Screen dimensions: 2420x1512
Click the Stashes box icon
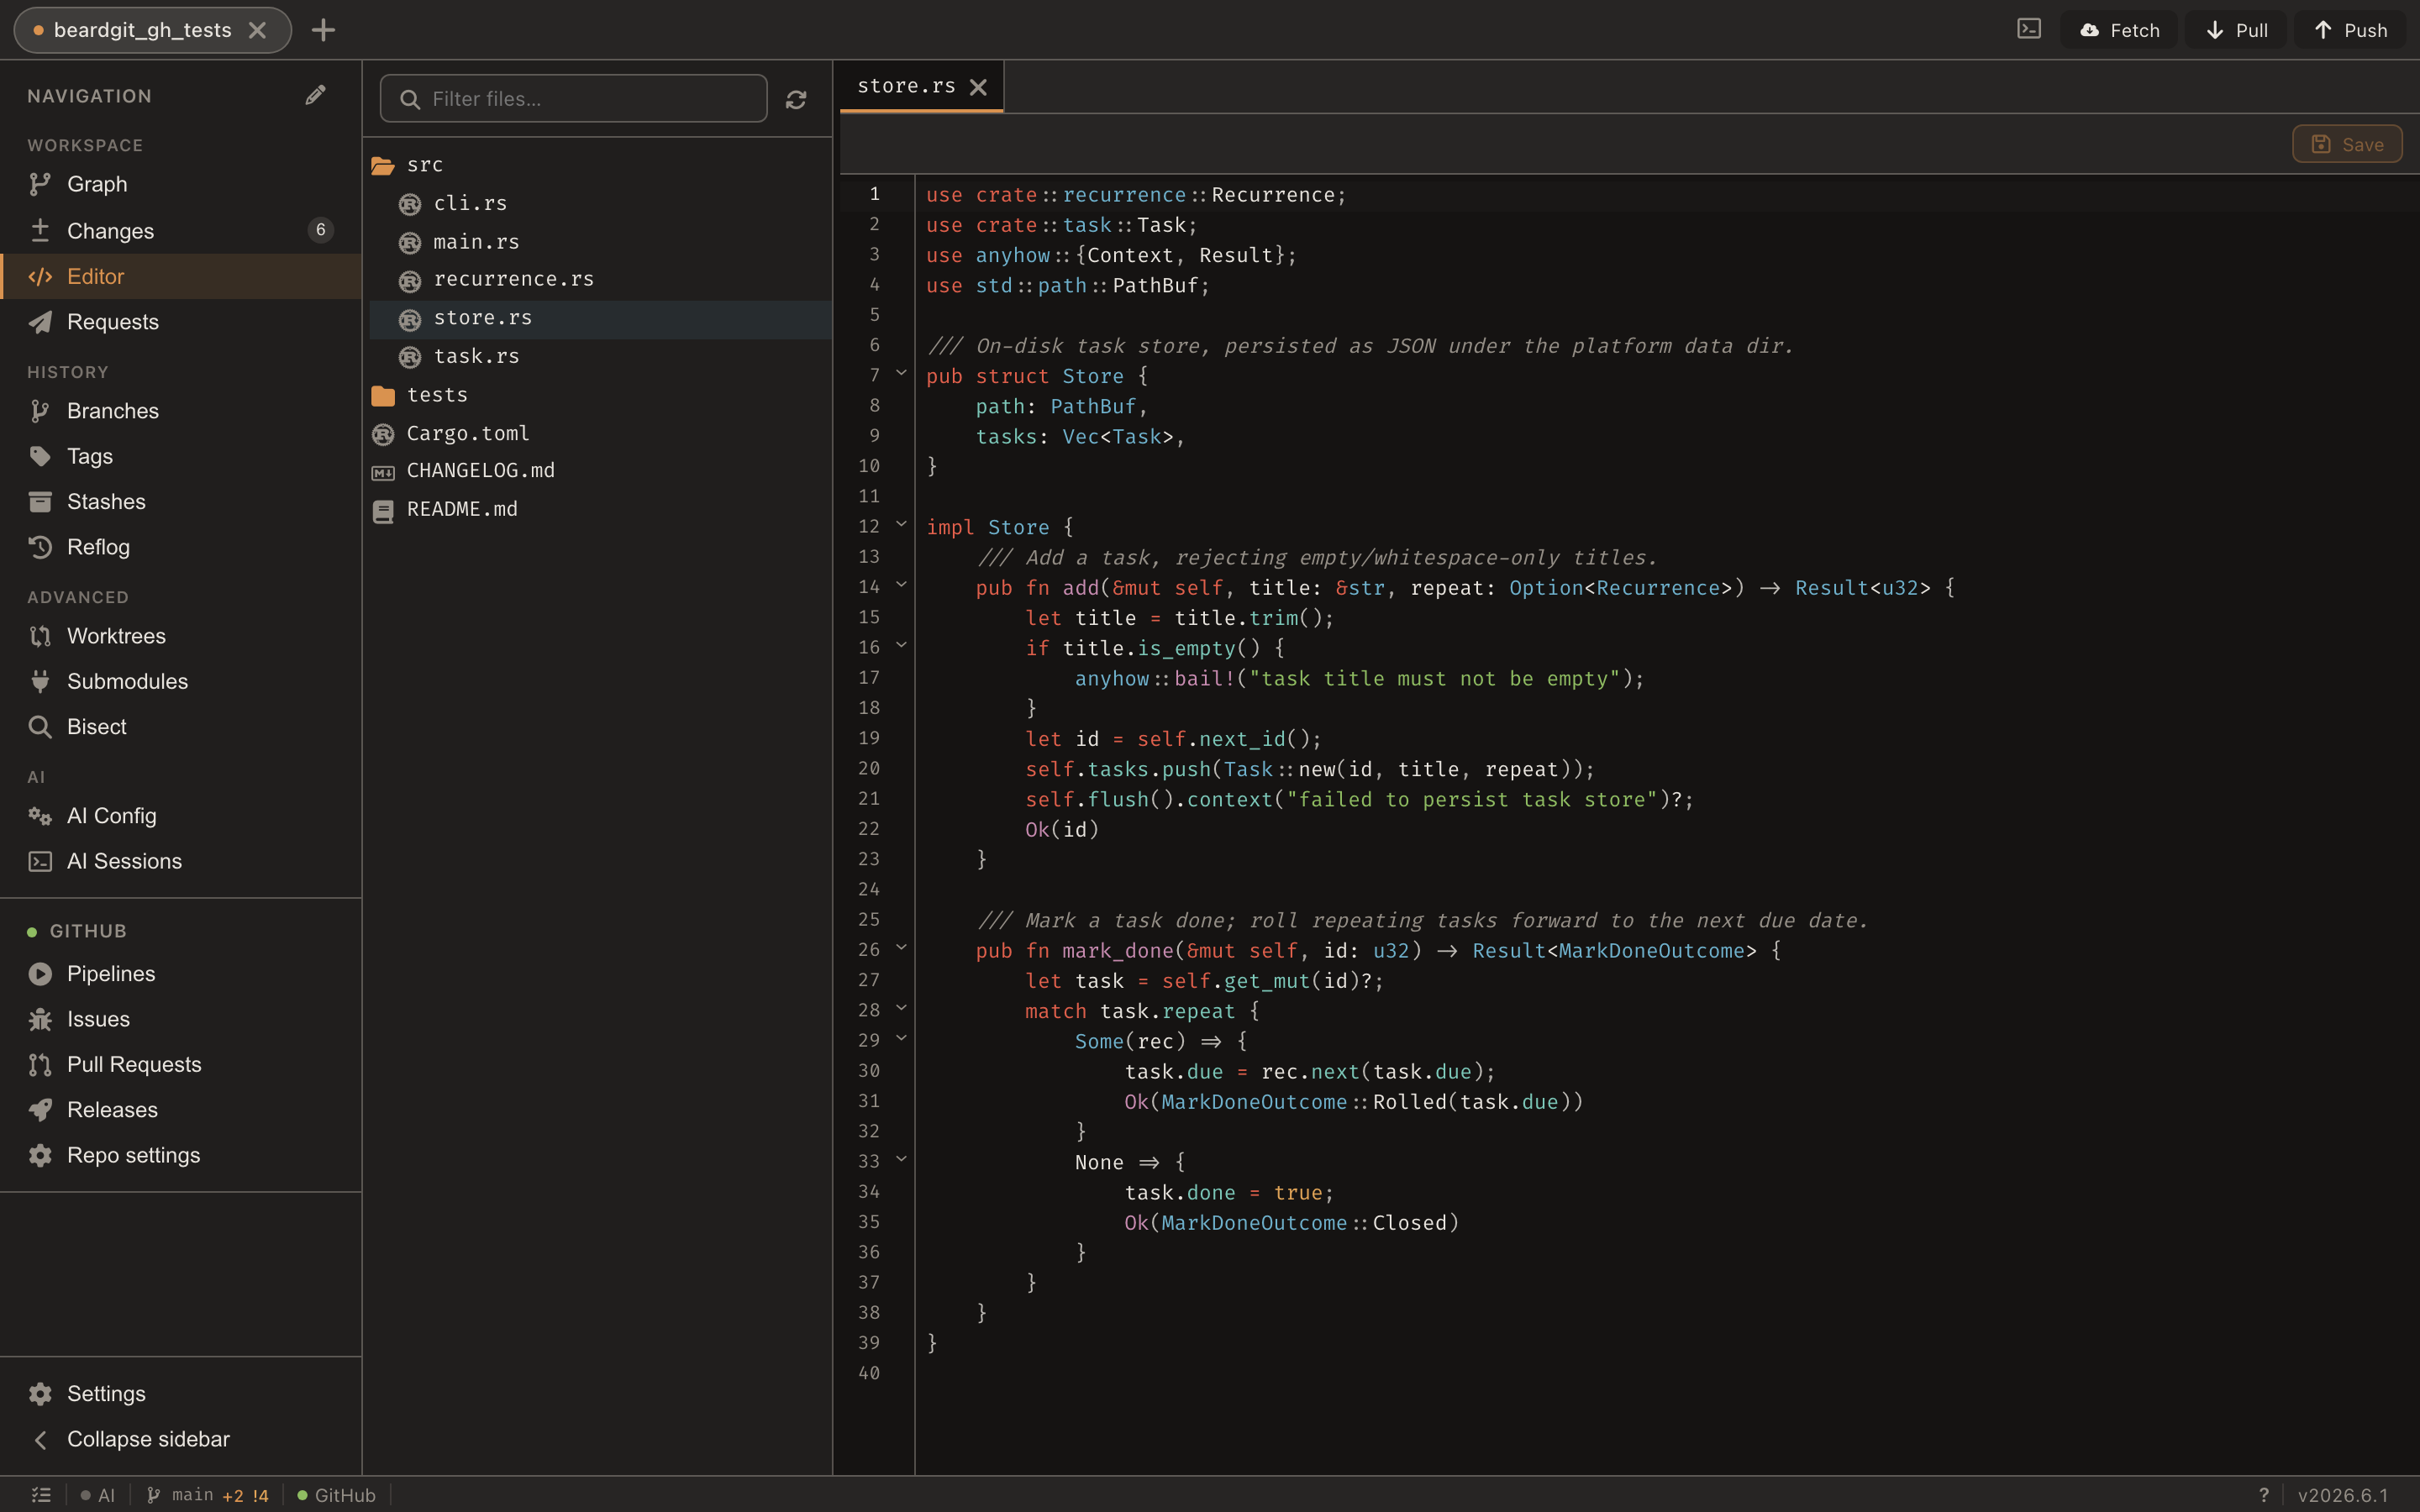(40, 501)
